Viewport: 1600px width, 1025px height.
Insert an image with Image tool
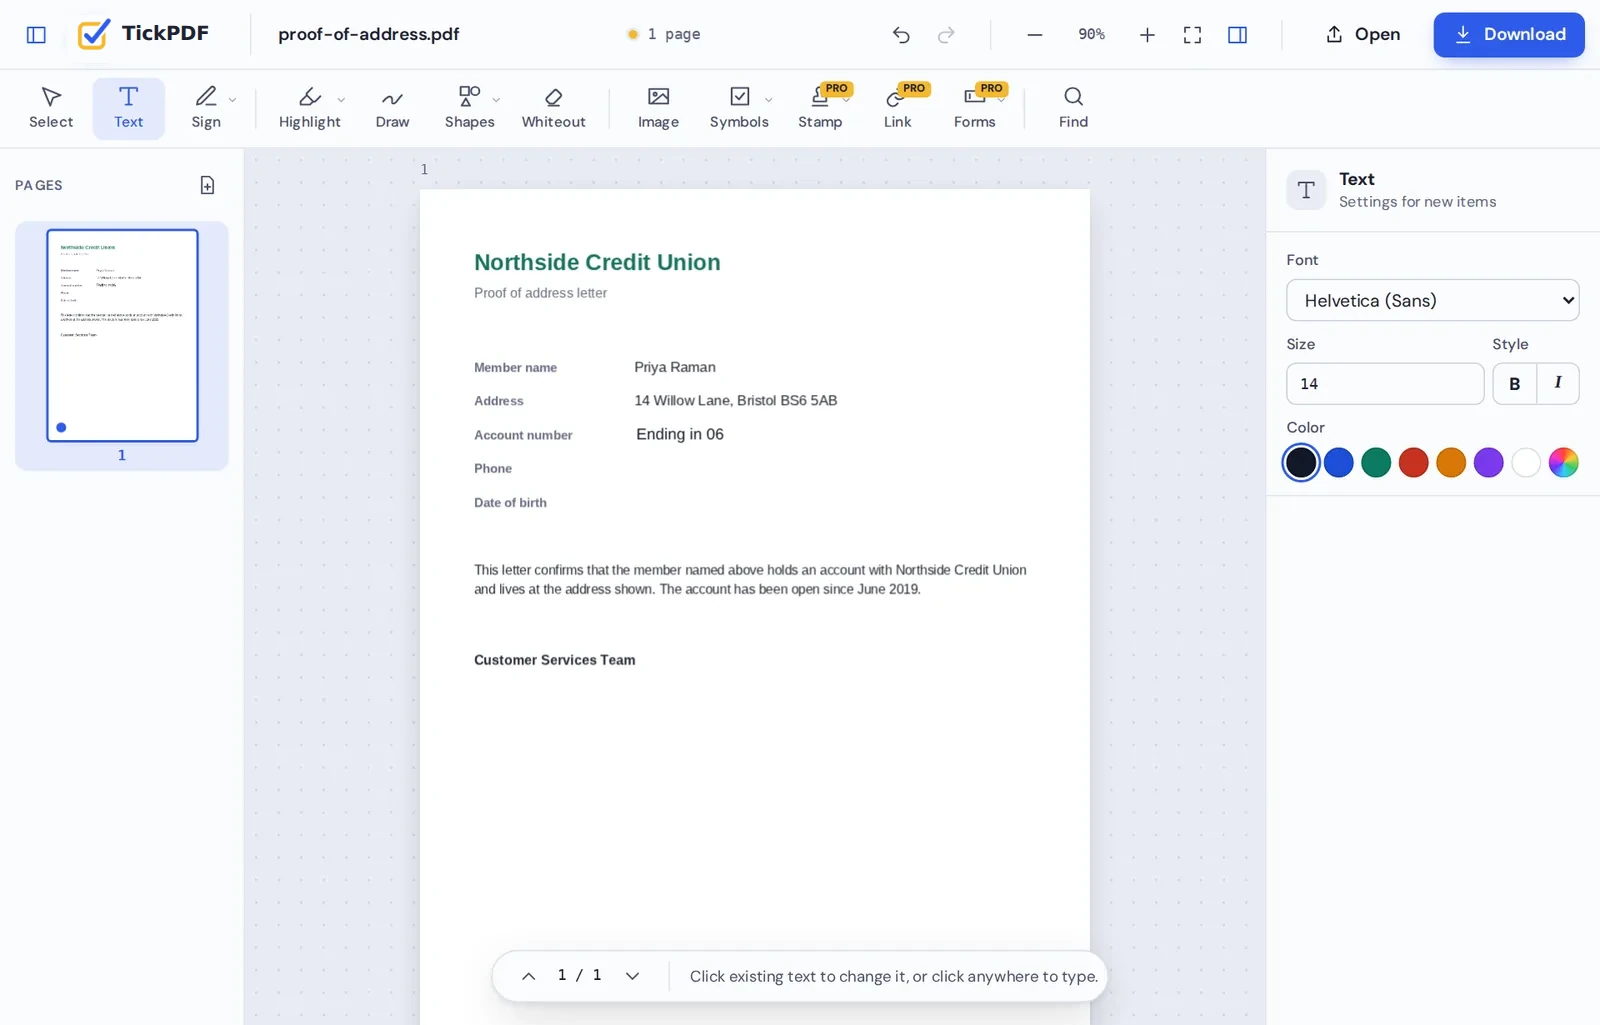pyautogui.click(x=658, y=108)
